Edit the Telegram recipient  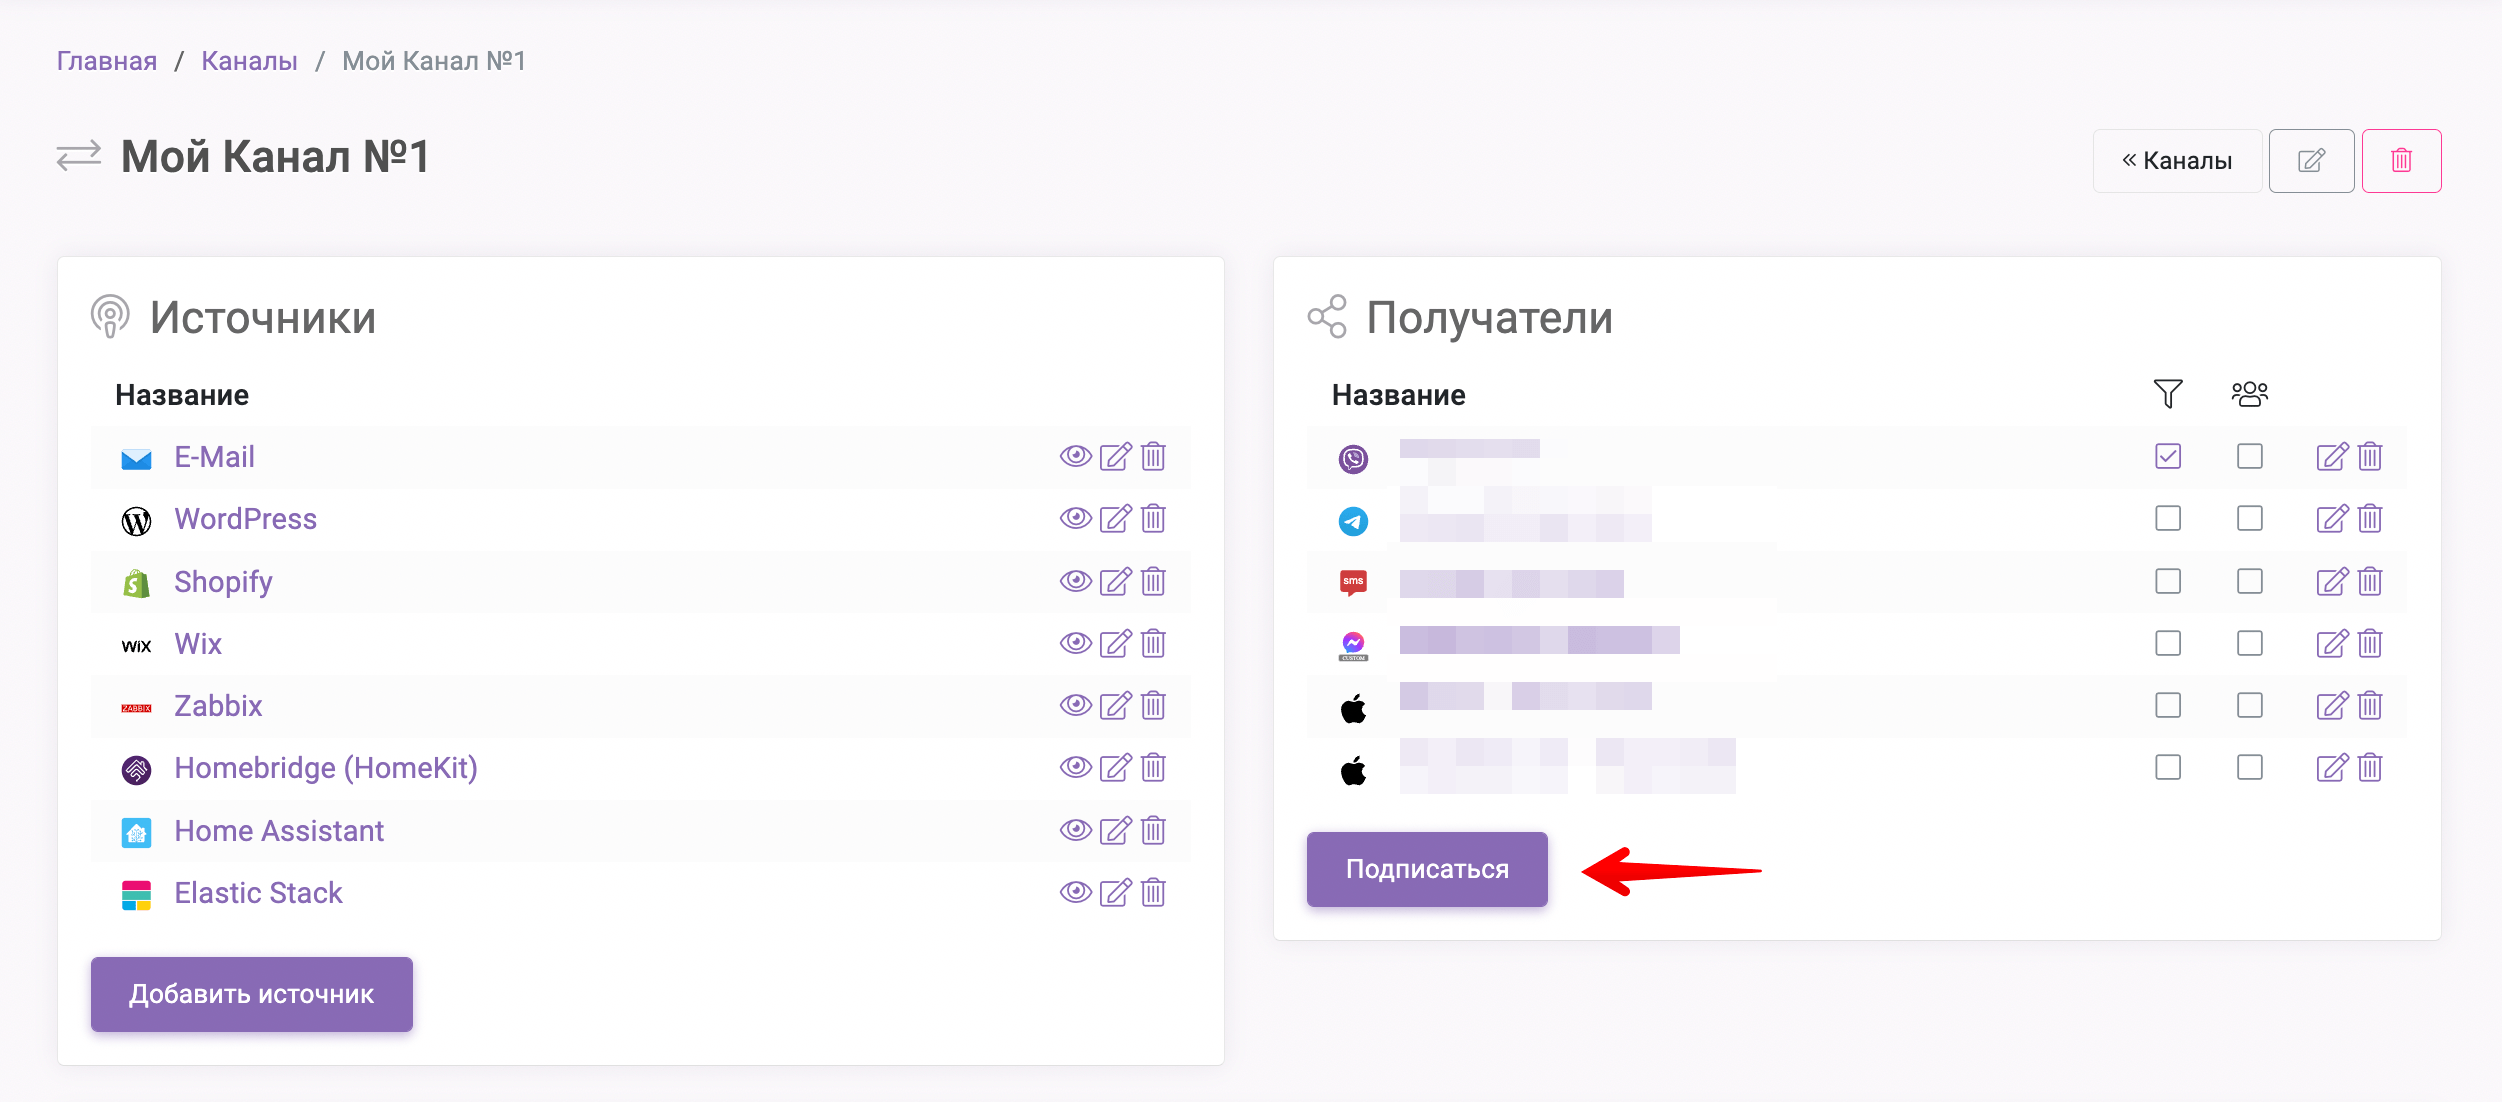click(x=2332, y=518)
